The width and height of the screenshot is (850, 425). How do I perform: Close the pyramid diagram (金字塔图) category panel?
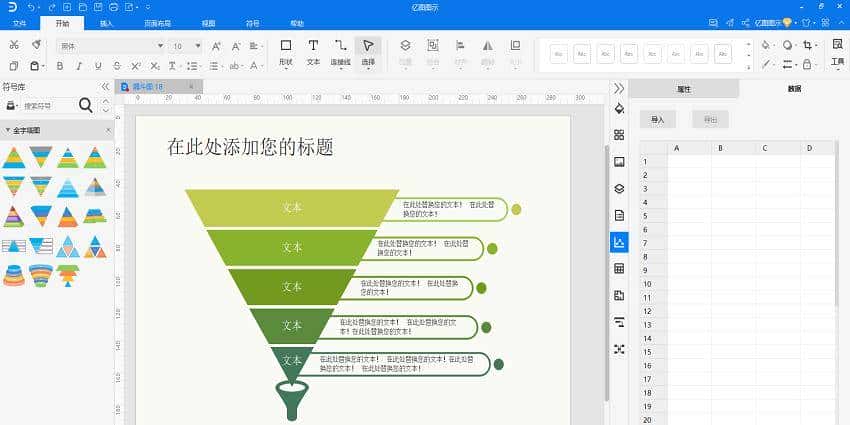coord(108,131)
